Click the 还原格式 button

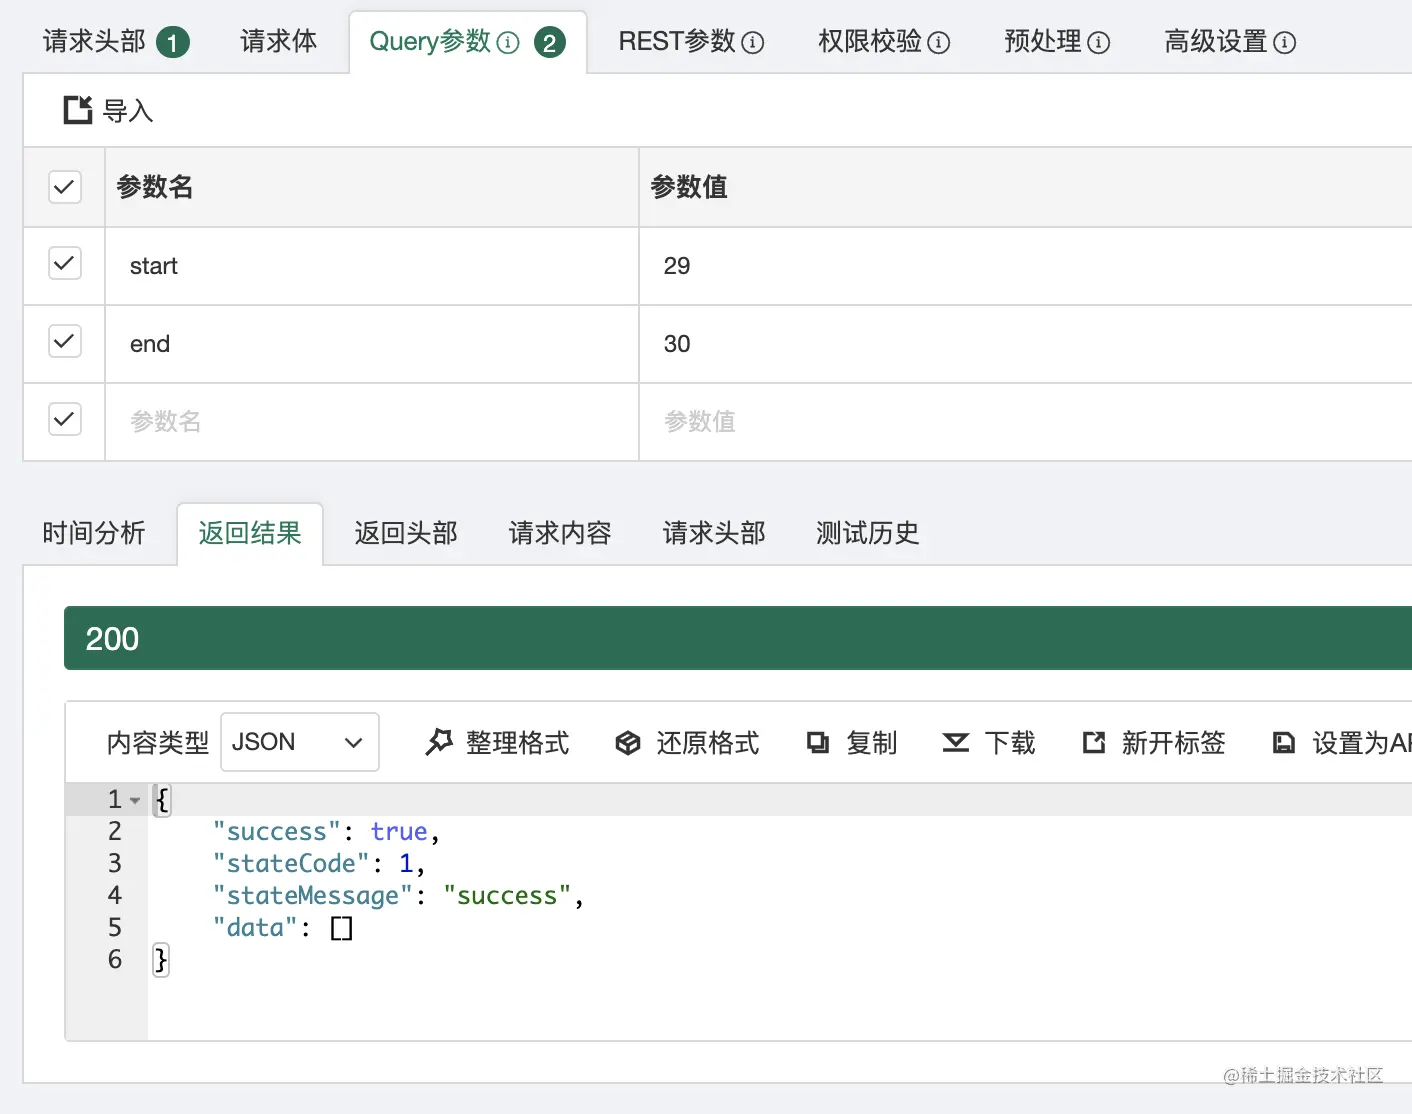click(x=687, y=742)
